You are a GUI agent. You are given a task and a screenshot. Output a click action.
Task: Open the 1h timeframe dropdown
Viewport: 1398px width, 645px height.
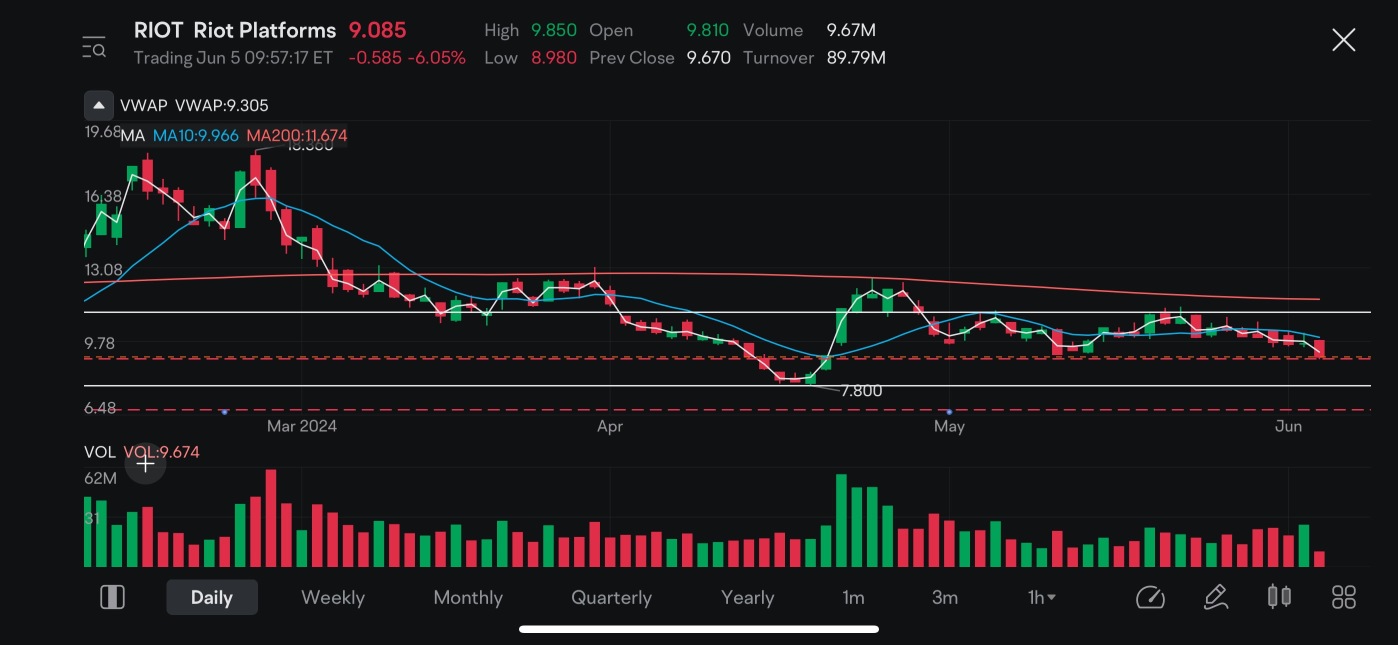pos(1040,597)
